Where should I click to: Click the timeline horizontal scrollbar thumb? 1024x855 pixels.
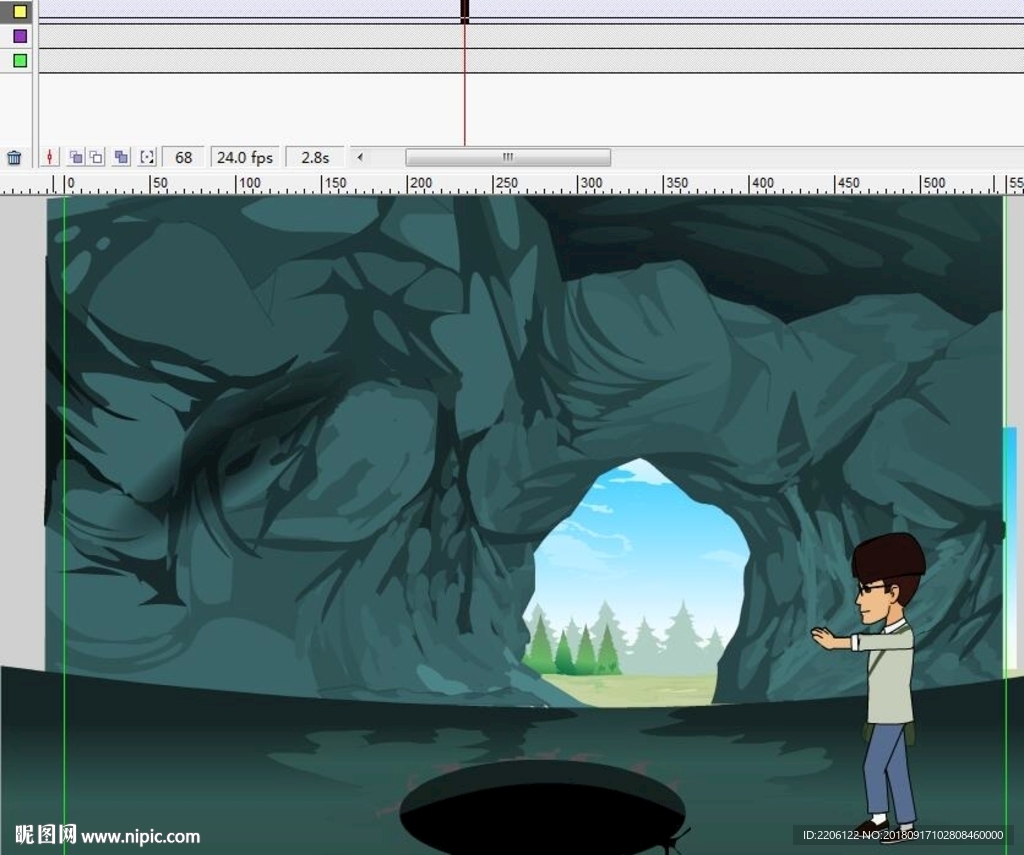pos(507,158)
